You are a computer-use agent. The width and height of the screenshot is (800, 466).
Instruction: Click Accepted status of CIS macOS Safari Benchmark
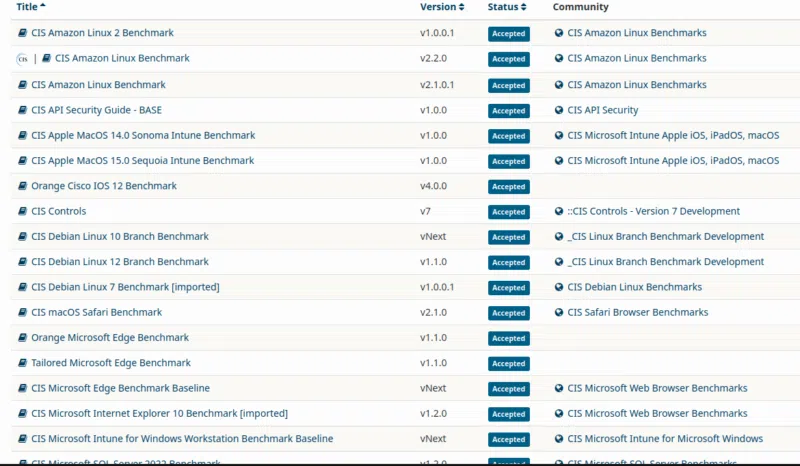point(508,313)
